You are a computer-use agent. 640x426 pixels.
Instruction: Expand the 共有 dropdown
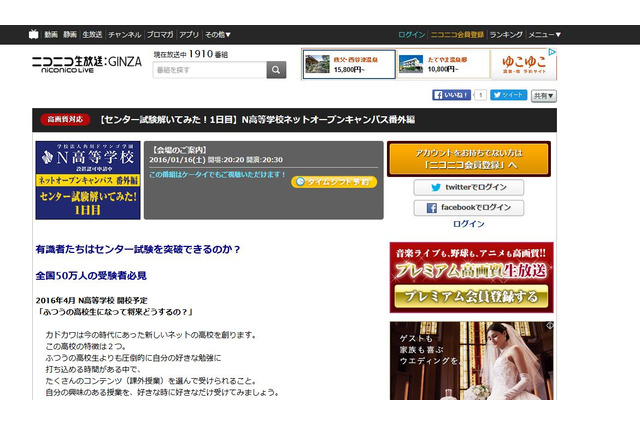(x=544, y=96)
